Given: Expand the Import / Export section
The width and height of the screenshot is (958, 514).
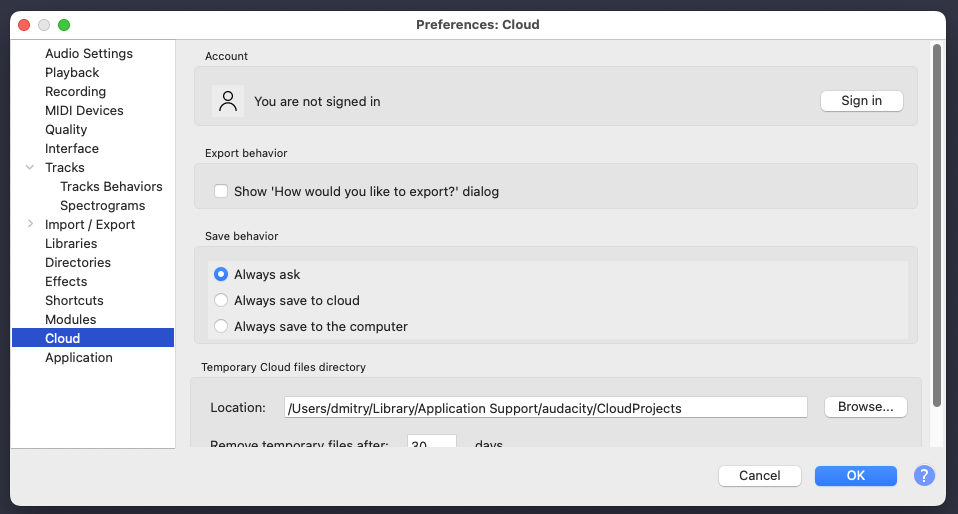Looking at the screenshot, I should 30,224.
